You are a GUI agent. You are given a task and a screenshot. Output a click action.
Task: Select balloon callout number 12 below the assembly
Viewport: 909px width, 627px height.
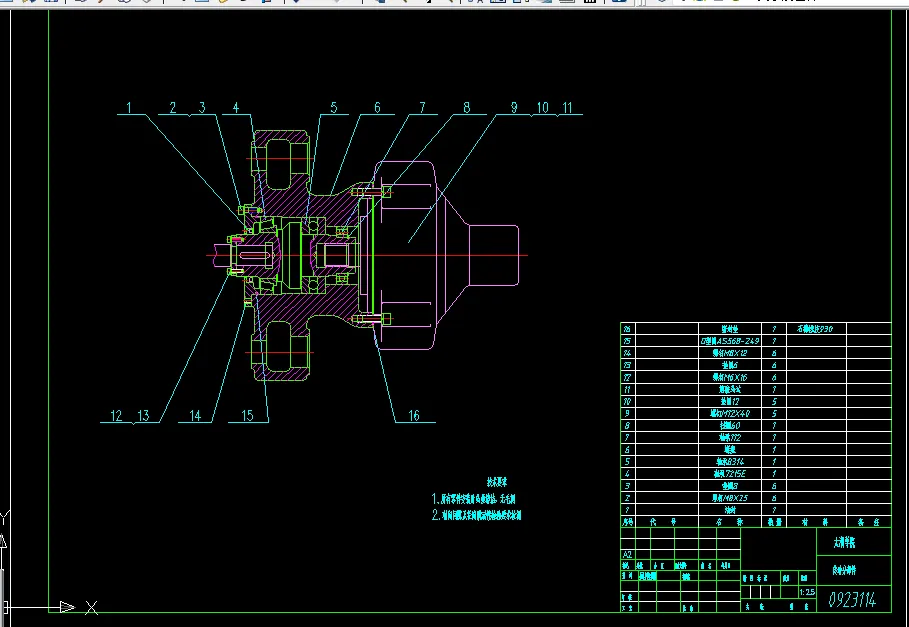click(x=116, y=415)
